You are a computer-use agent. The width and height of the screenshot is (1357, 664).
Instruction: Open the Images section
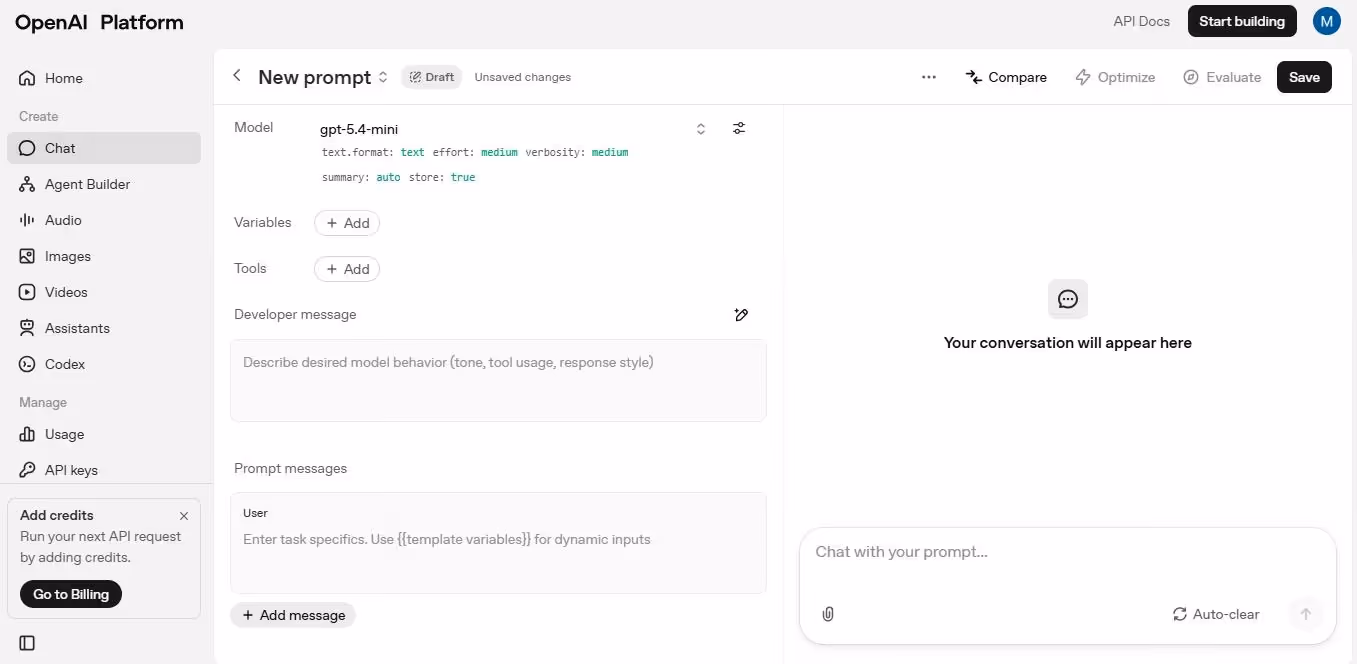coord(104,256)
